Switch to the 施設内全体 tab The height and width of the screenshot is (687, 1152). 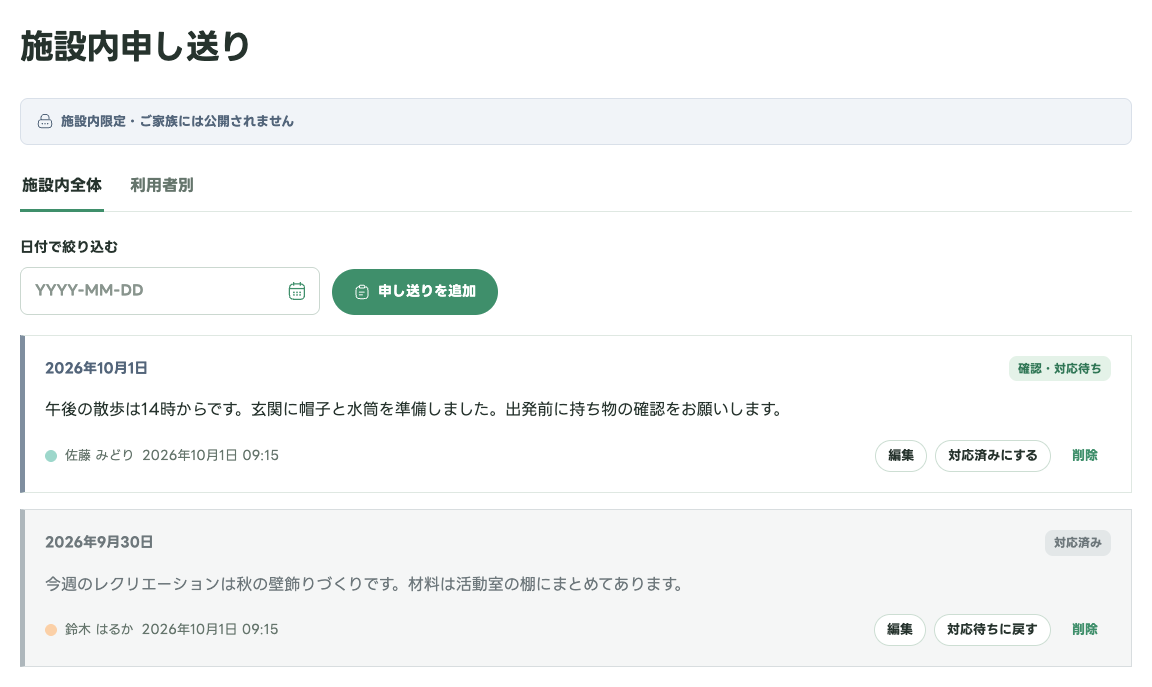tap(62, 185)
